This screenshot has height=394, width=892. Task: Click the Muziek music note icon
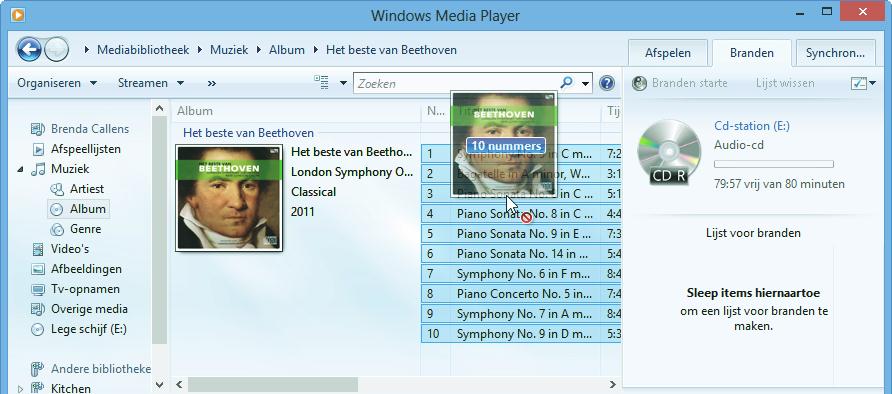38,169
